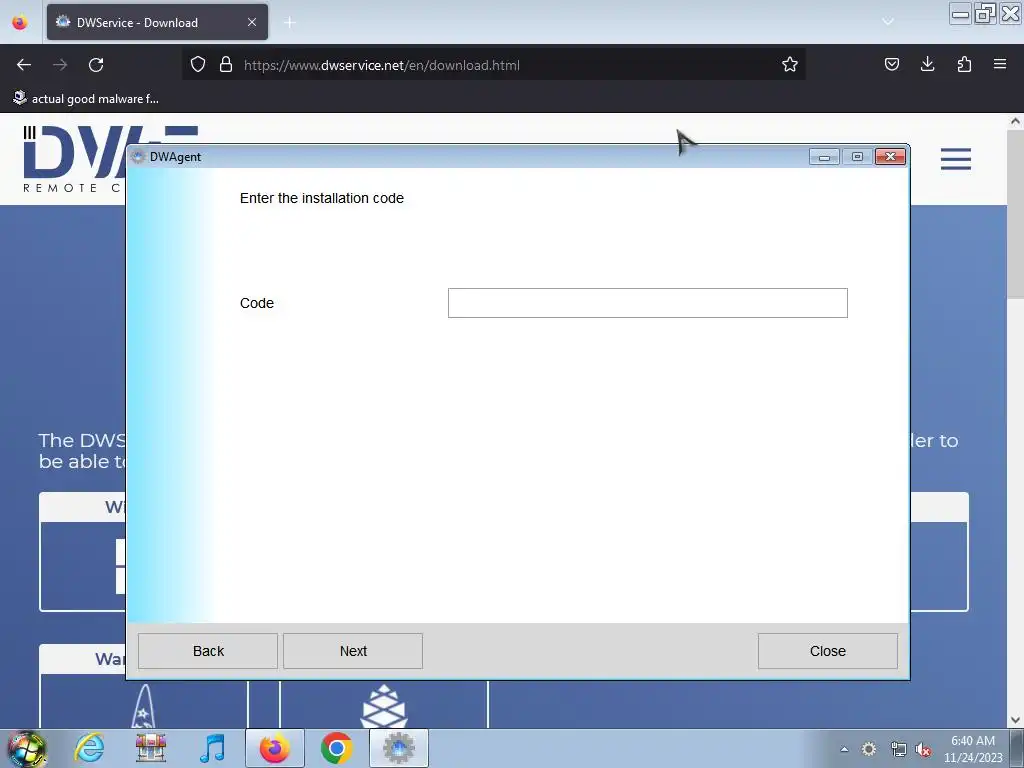Maximize the DWAgent dialog window
The image size is (1024, 768).
[857, 157]
